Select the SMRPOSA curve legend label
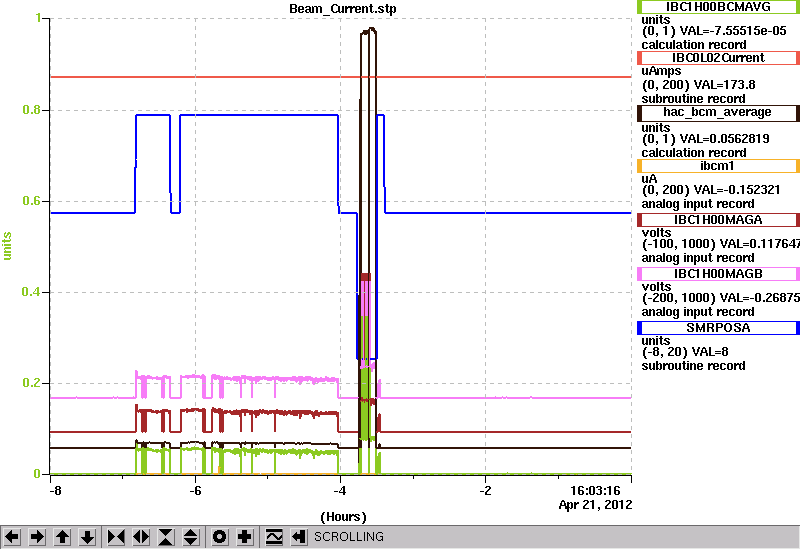The image size is (800, 549). coord(718,328)
